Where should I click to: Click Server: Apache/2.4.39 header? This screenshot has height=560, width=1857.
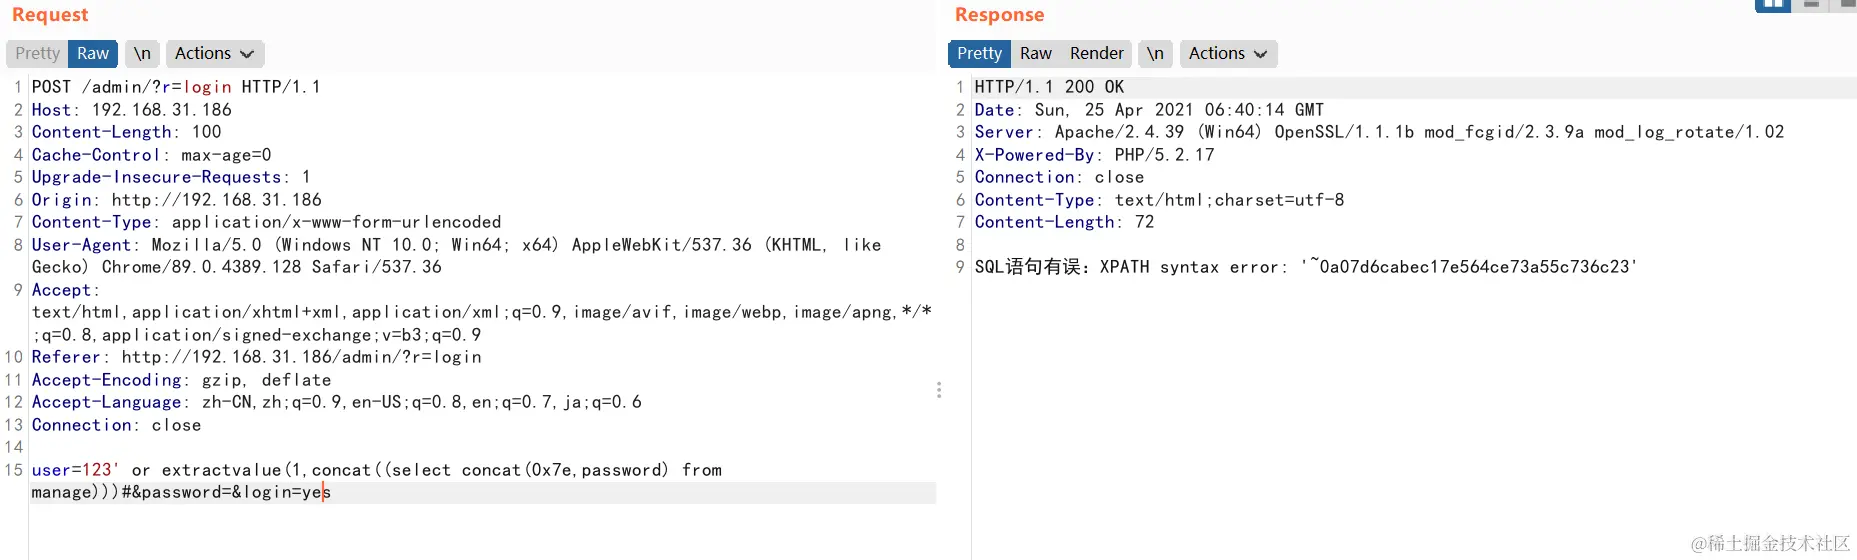pos(1379,132)
